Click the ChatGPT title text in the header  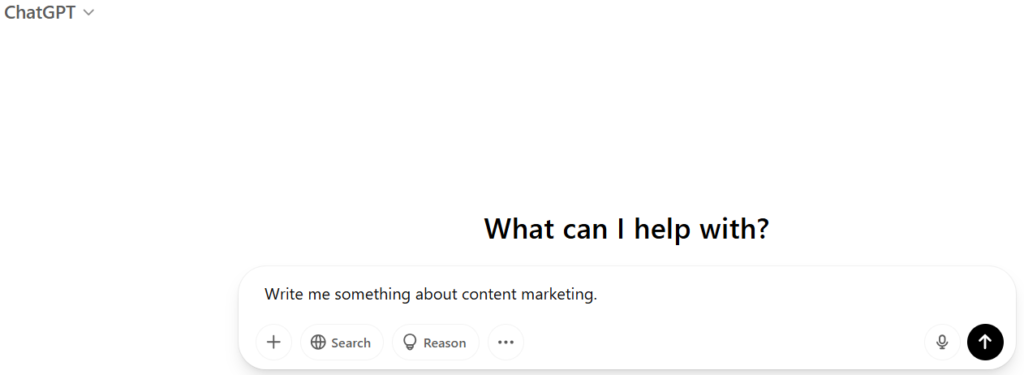[x=40, y=12]
